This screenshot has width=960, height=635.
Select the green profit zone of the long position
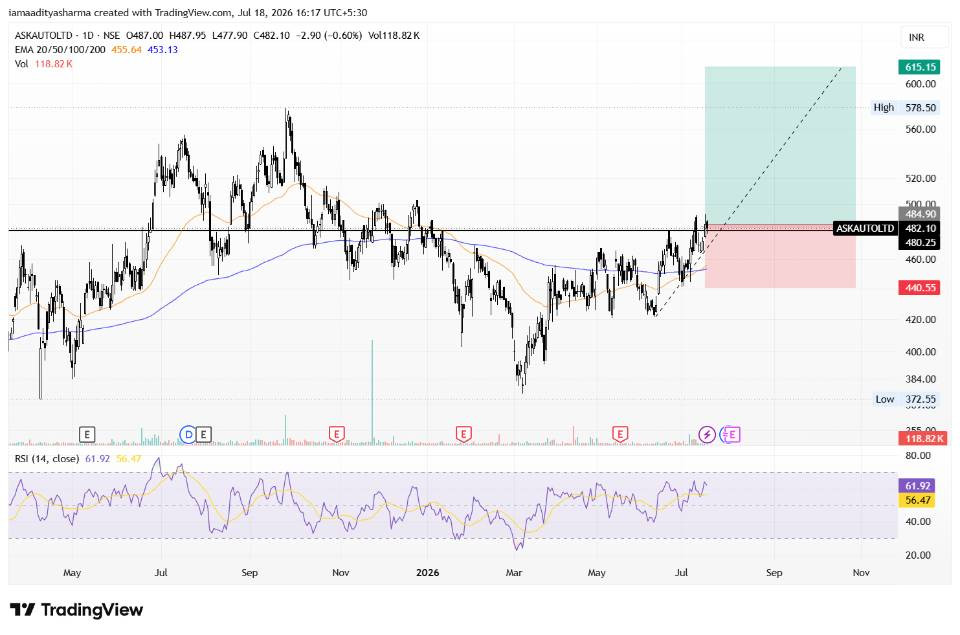(780, 146)
